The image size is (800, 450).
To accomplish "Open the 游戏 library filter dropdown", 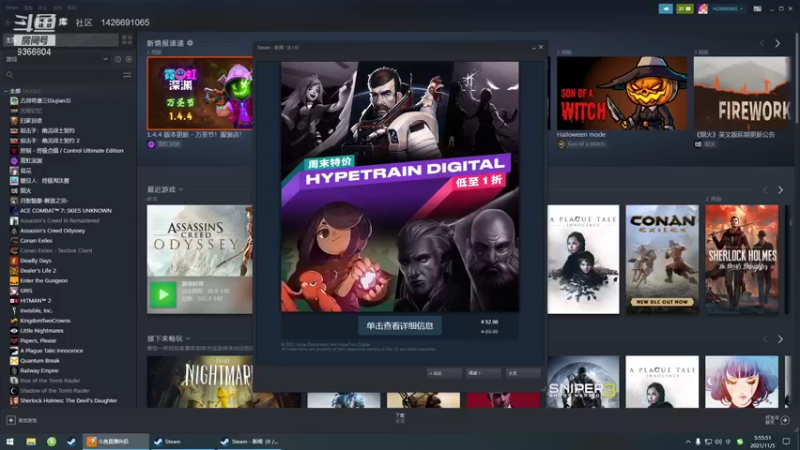I will (57, 59).
